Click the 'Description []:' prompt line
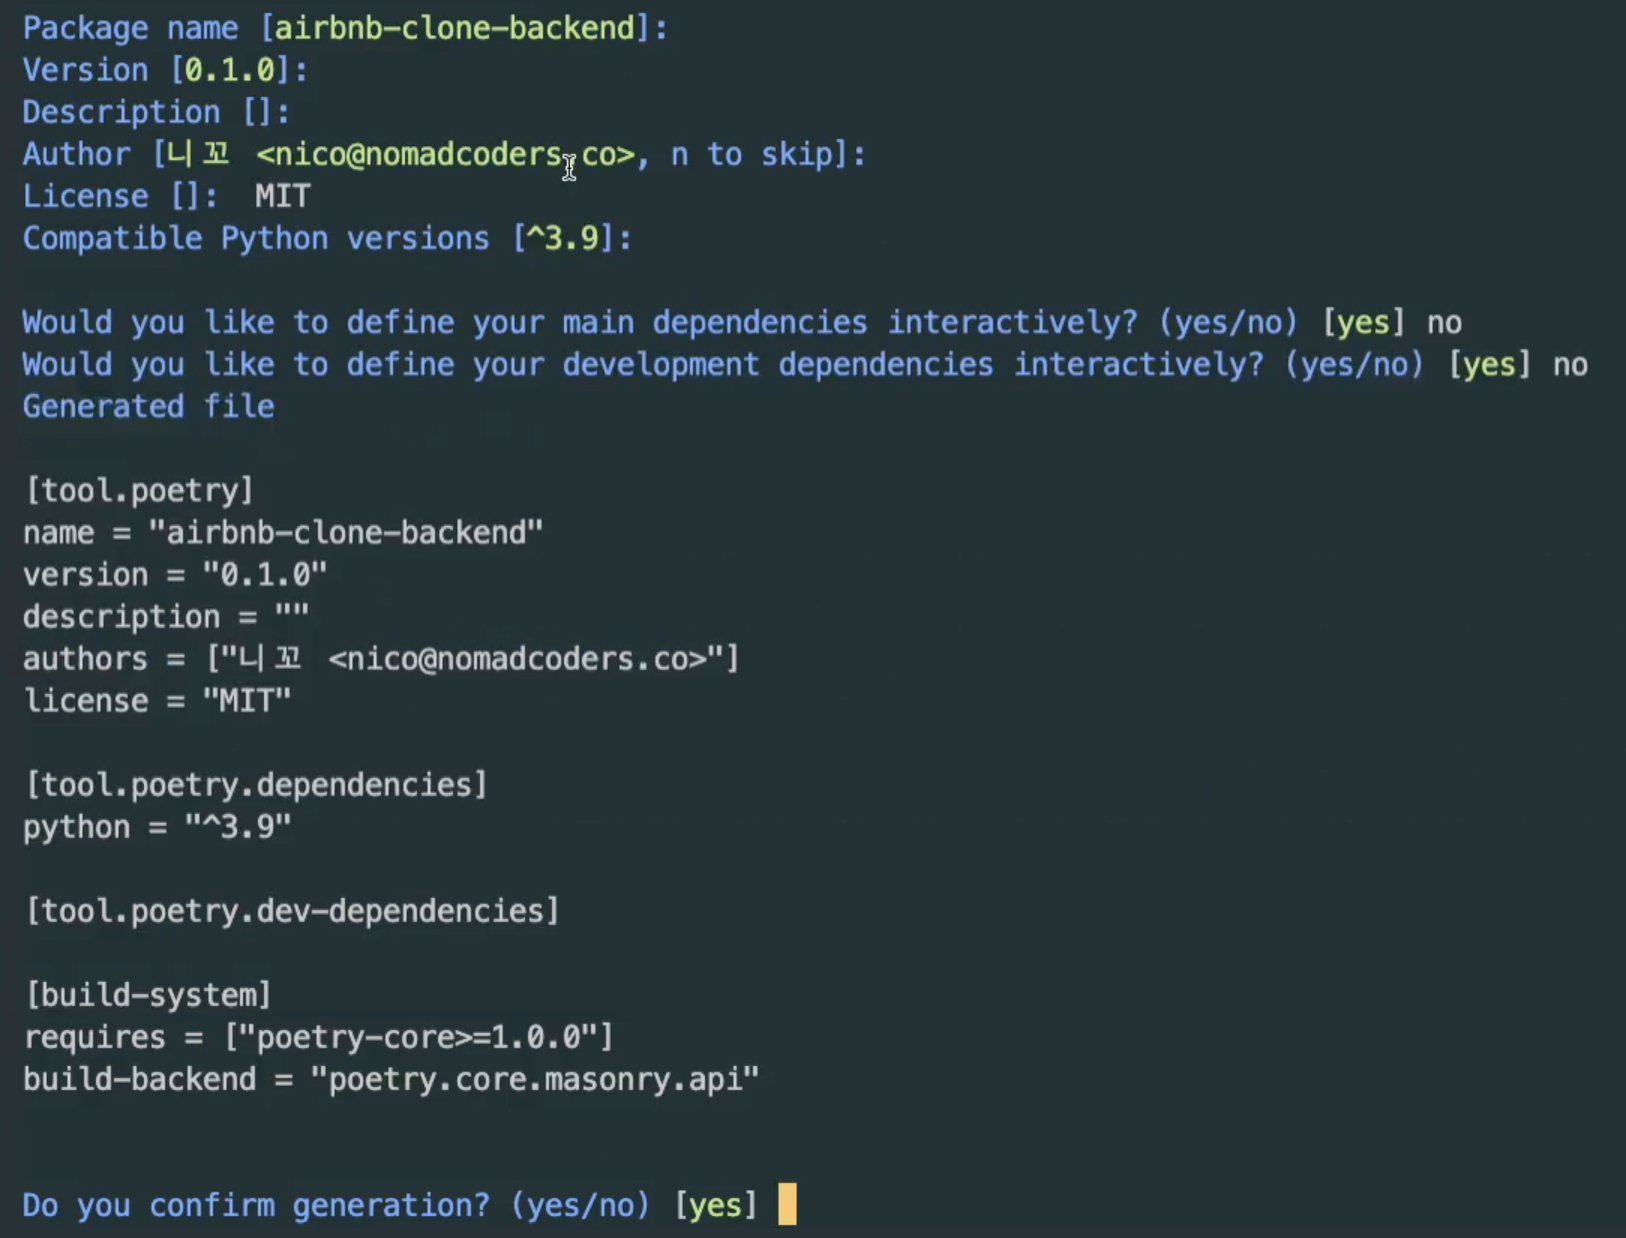 click(x=156, y=112)
